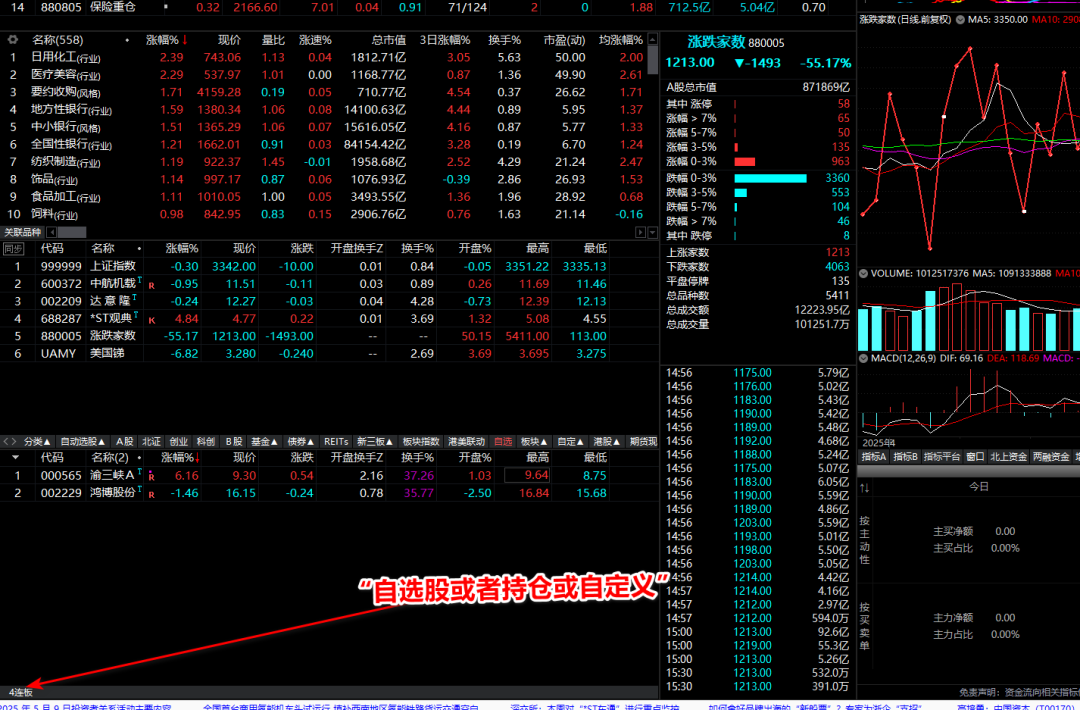Open the 指标平台 button
Screen dimensions: 1080x710
tap(942, 457)
